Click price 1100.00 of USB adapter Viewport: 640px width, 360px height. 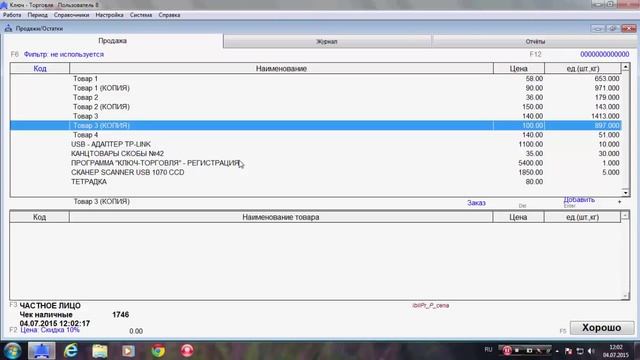coord(531,144)
